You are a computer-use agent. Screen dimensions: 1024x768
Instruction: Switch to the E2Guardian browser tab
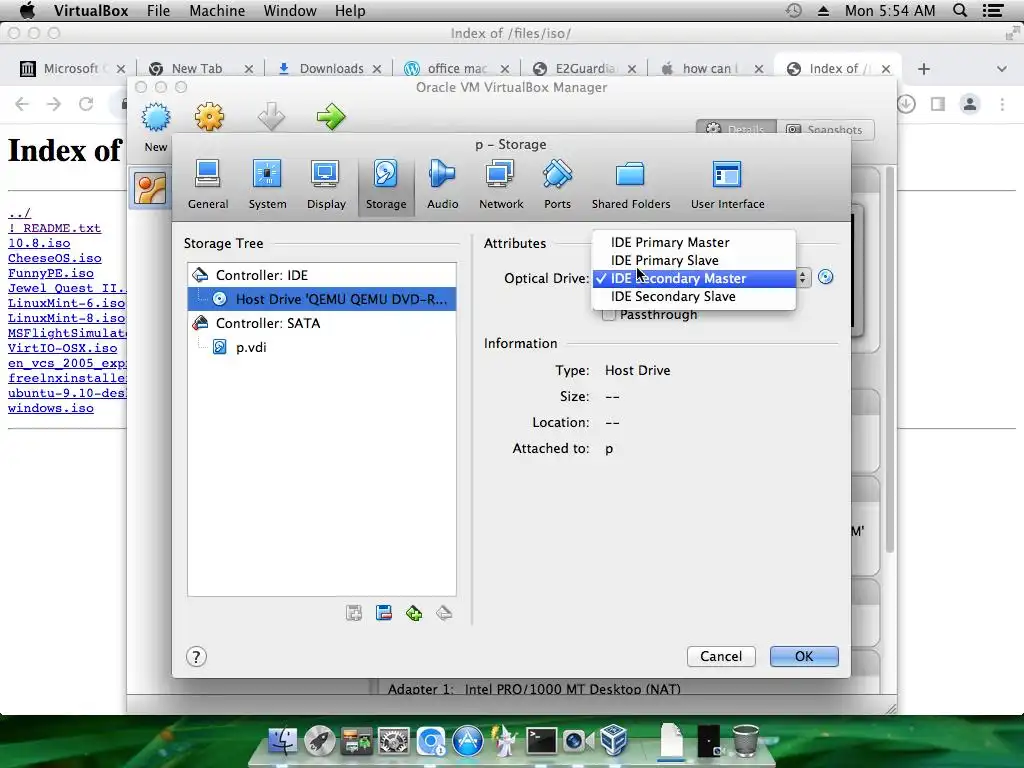tap(584, 69)
